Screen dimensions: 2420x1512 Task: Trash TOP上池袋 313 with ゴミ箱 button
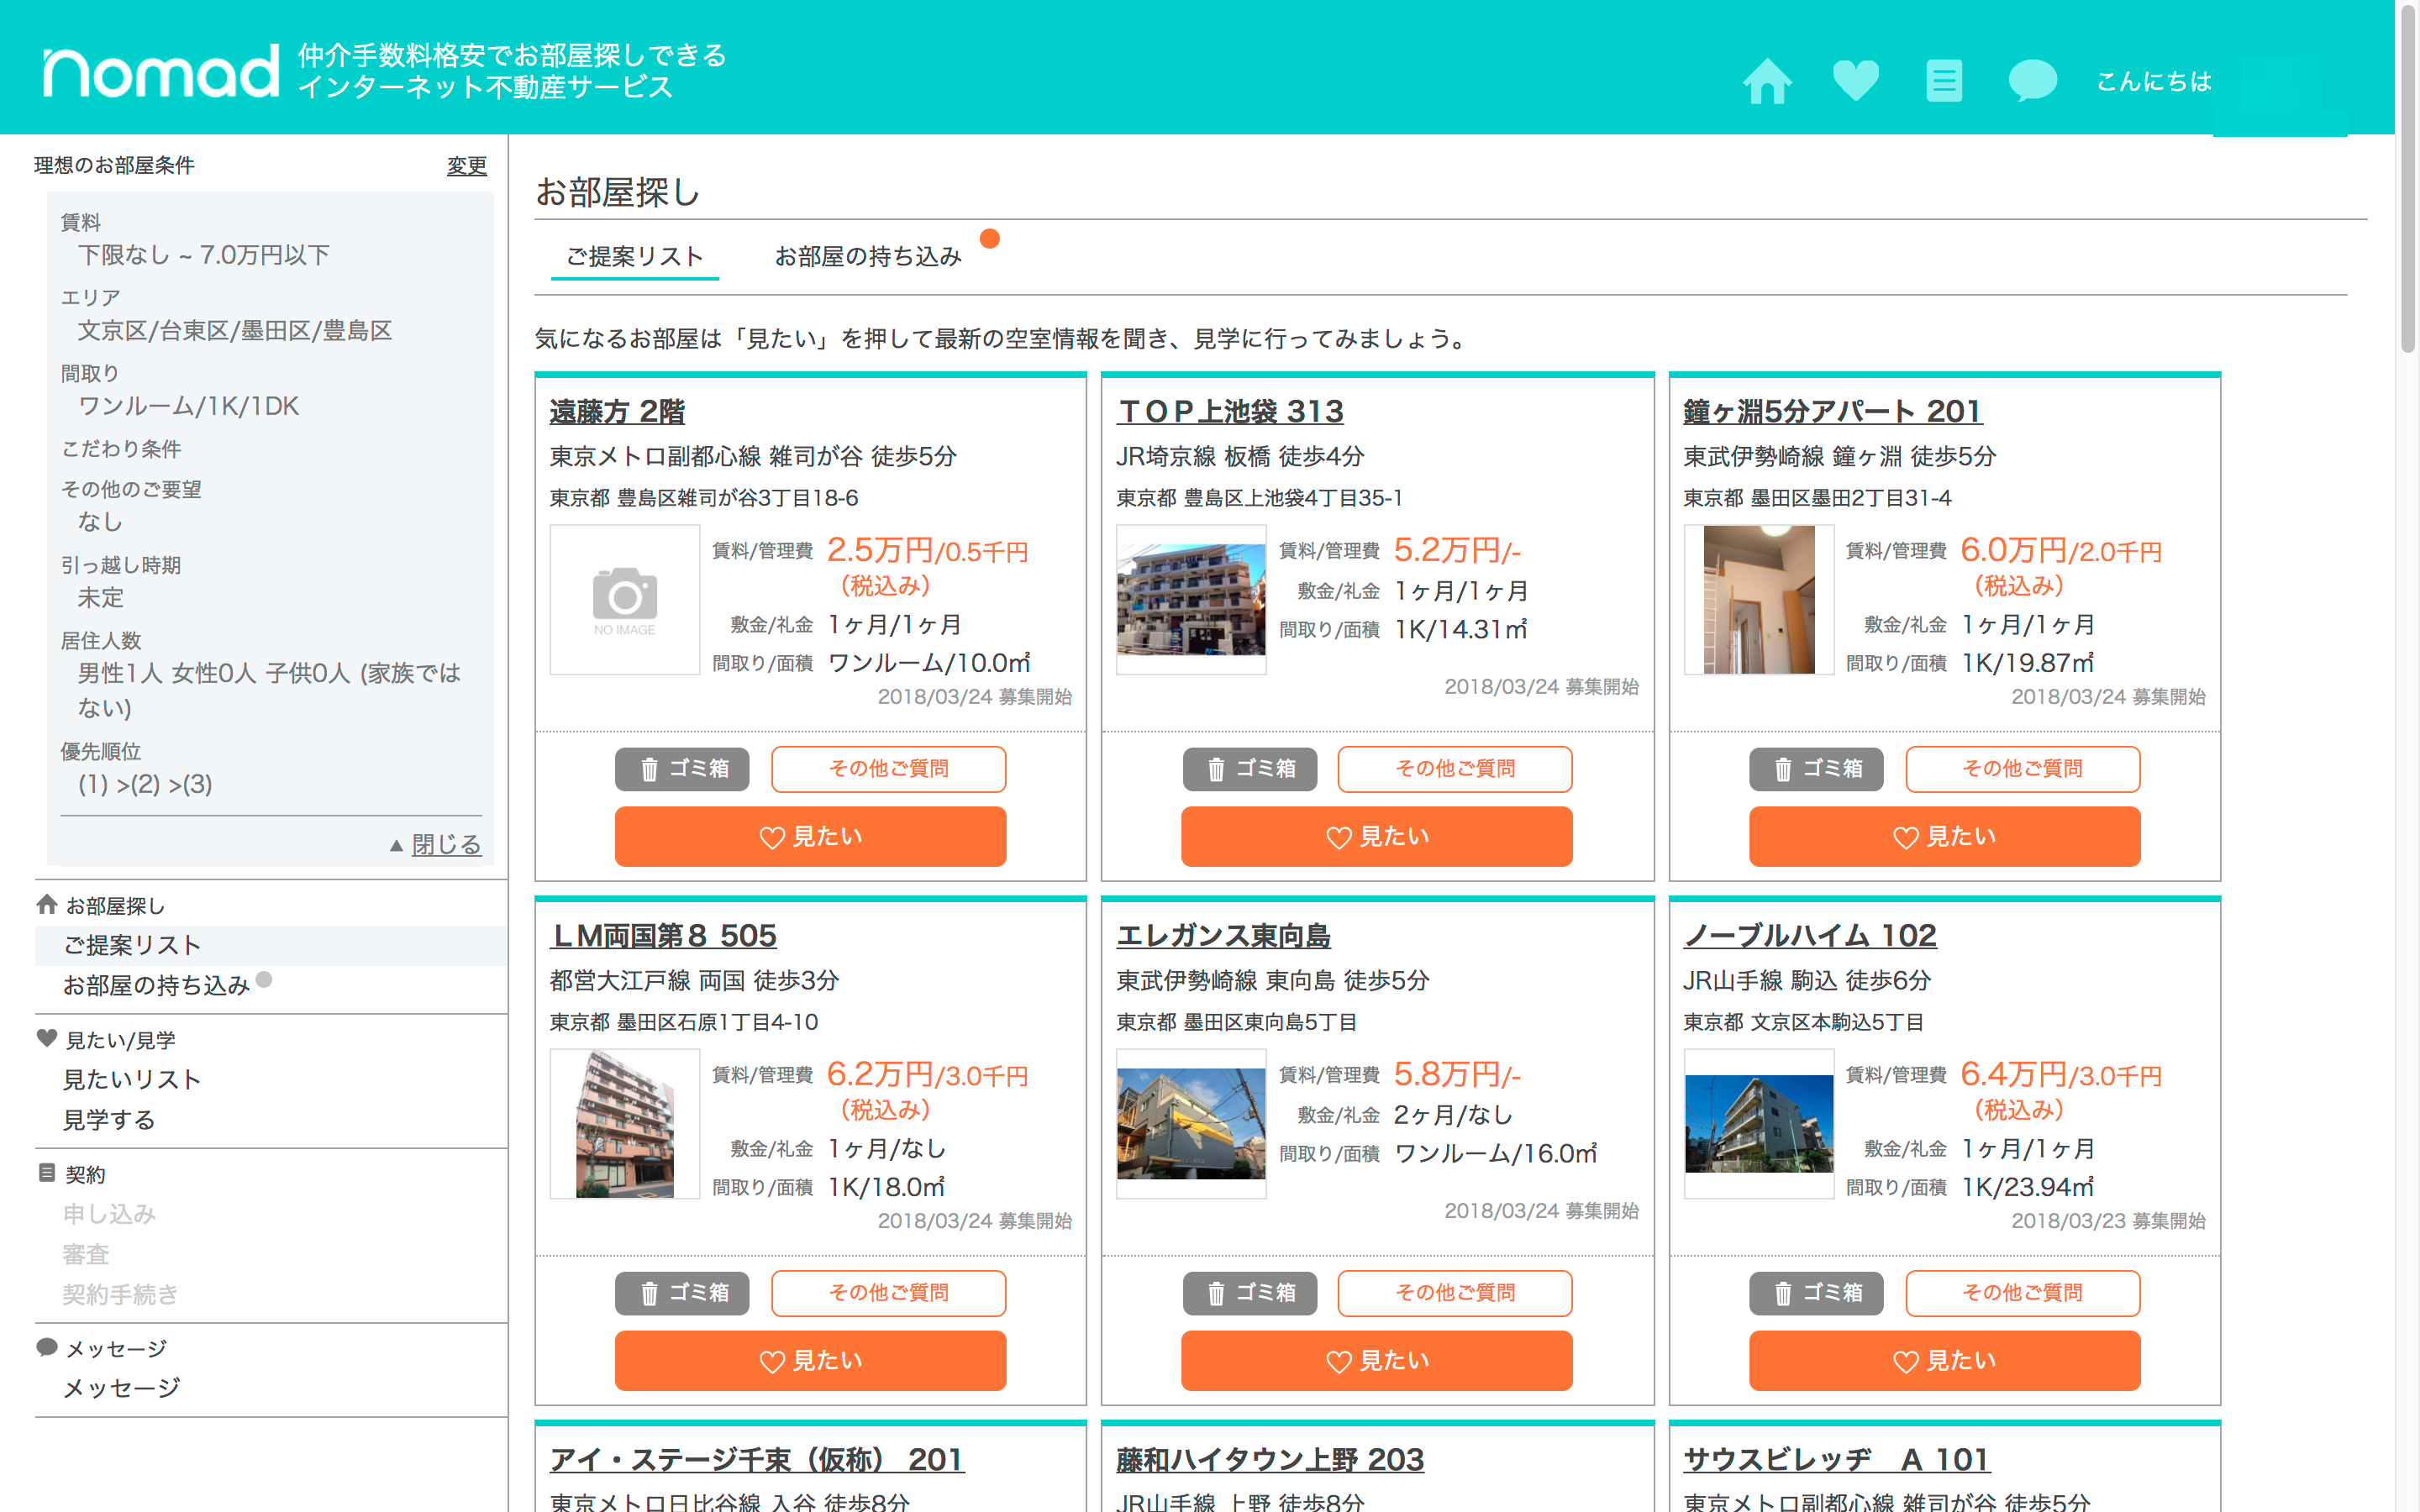pos(1249,769)
